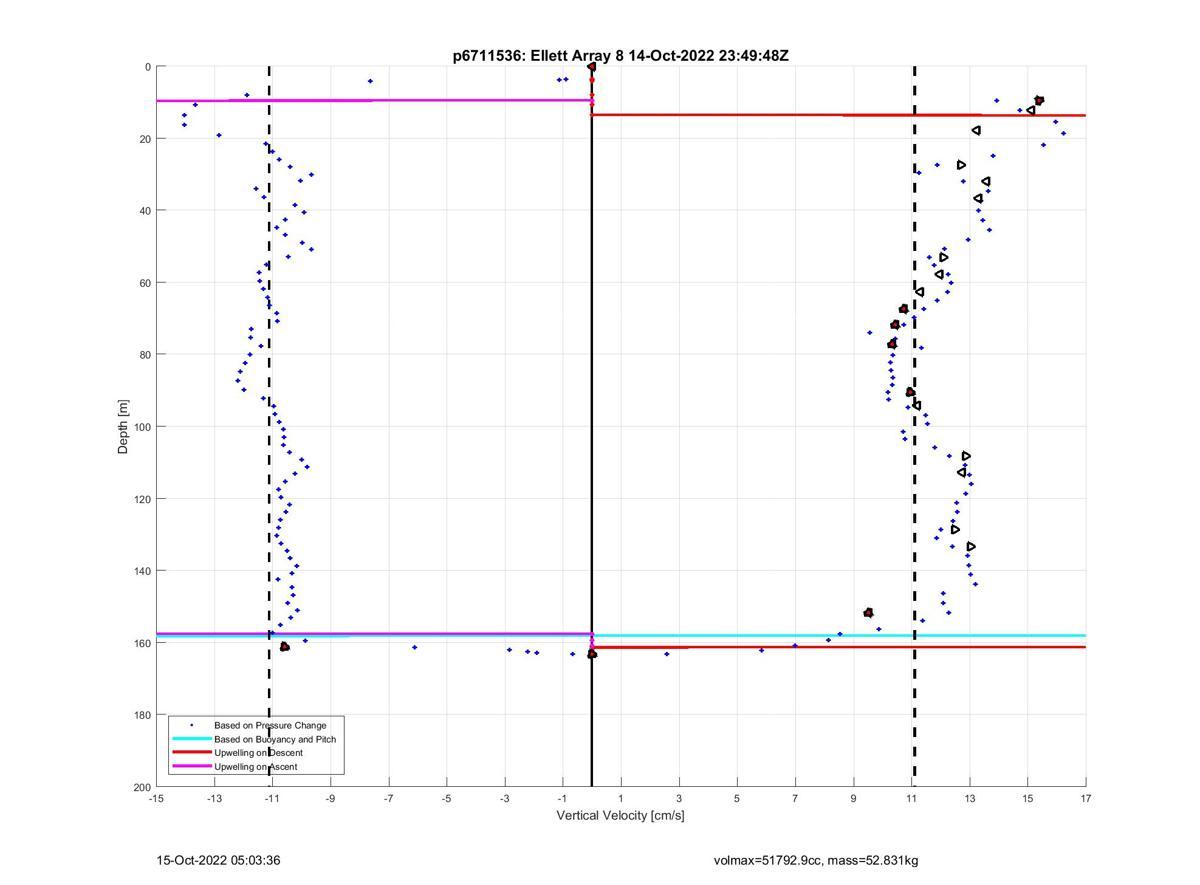The width and height of the screenshot is (1200, 885).
Task: Click the timestamp '15-Oct-2022 05:03:36'
Action: pyautogui.click(x=218, y=860)
